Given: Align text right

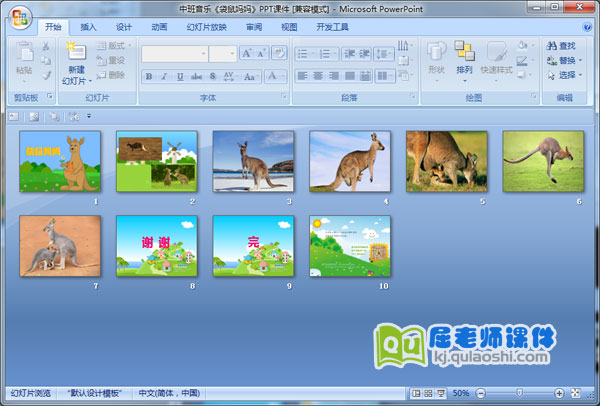Looking at the screenshot, I should pyautogui.click(x=334, y=76).
